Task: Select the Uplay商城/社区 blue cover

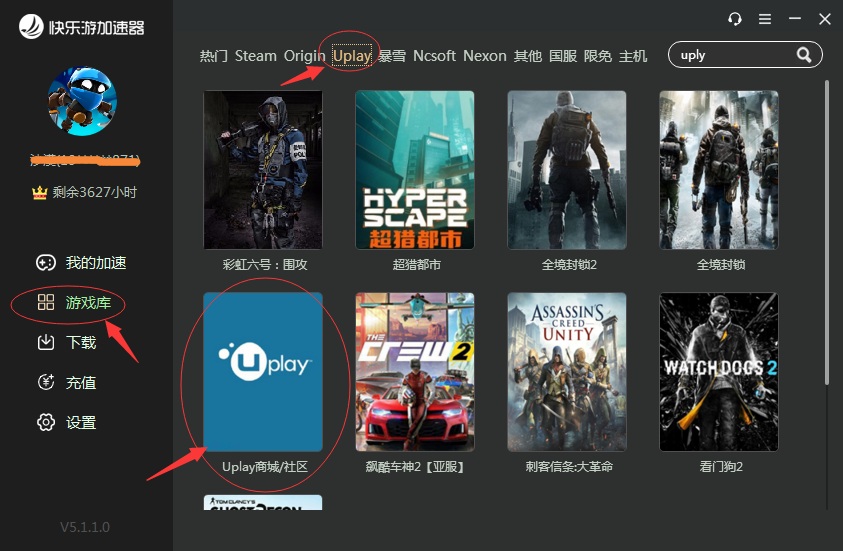Action: pyautogui.click(x=263, y=372)
